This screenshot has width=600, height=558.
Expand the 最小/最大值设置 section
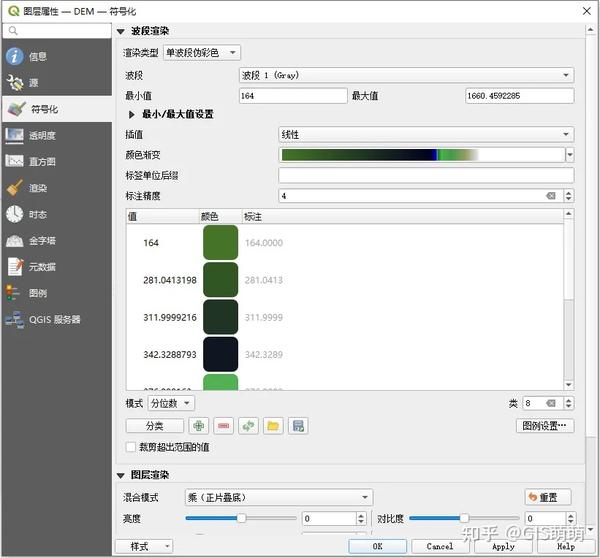pos(131,114)
